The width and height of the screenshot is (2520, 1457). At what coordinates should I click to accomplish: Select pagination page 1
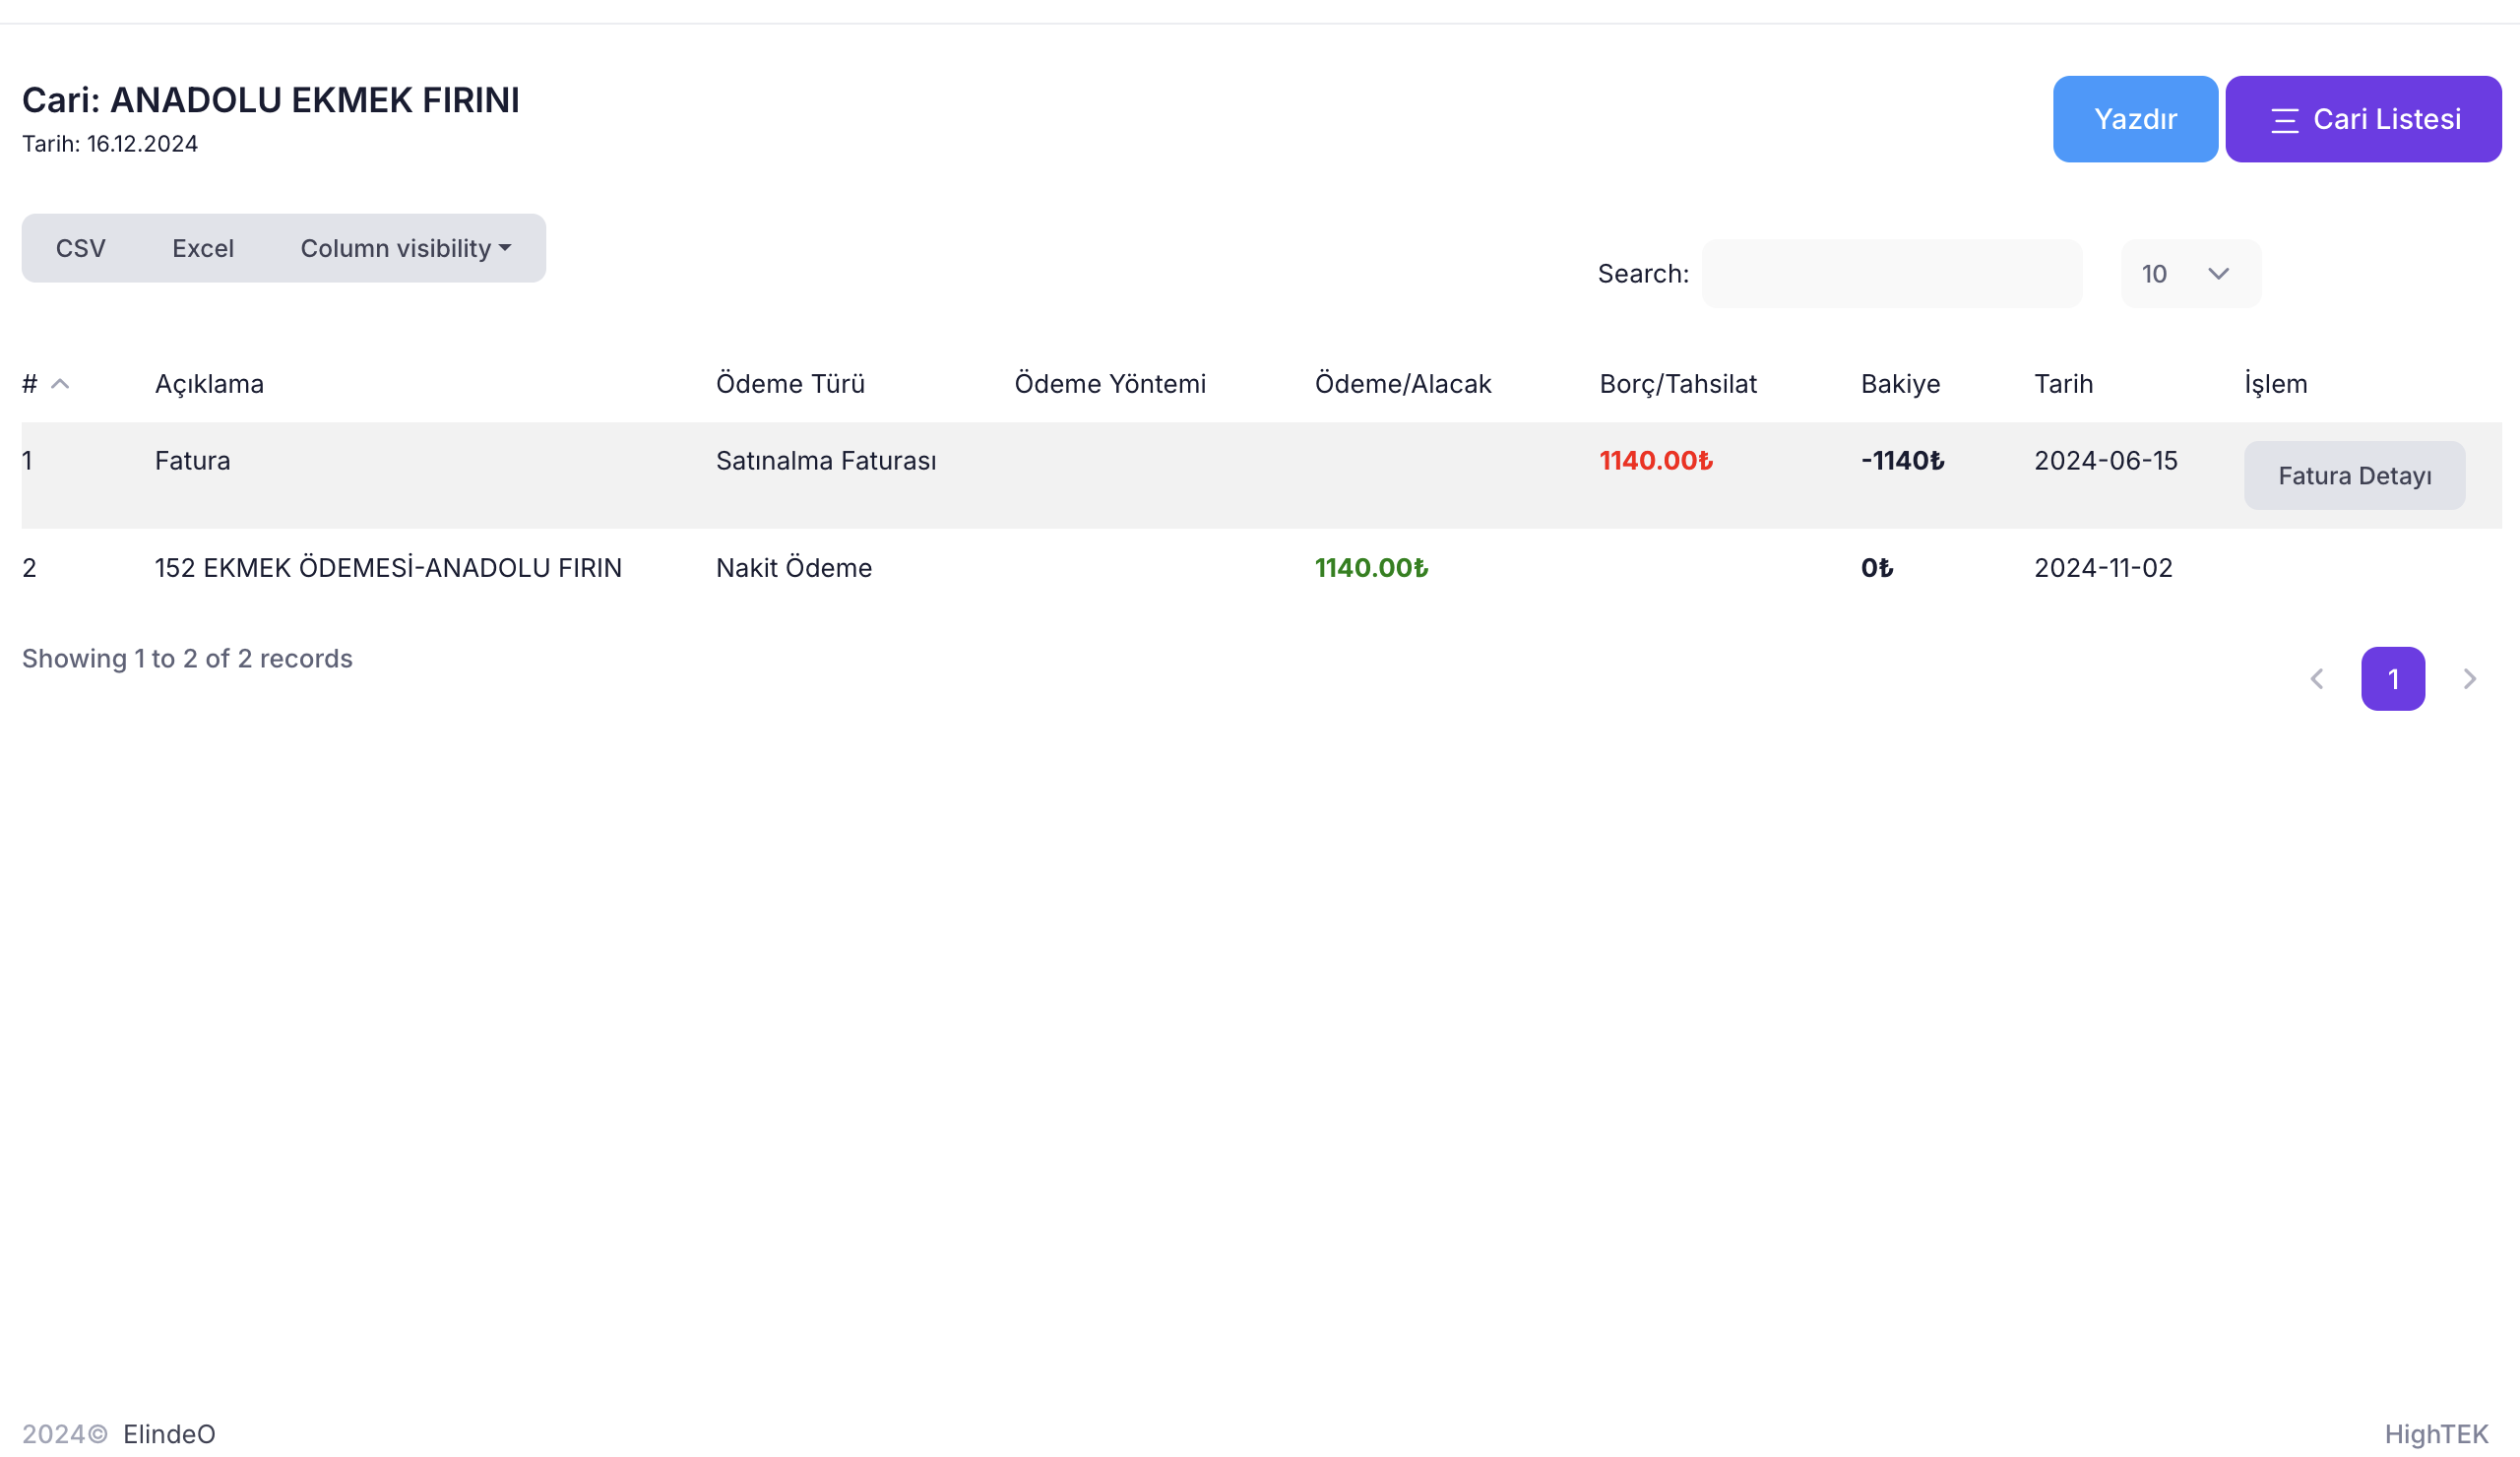coord(2393,679)
